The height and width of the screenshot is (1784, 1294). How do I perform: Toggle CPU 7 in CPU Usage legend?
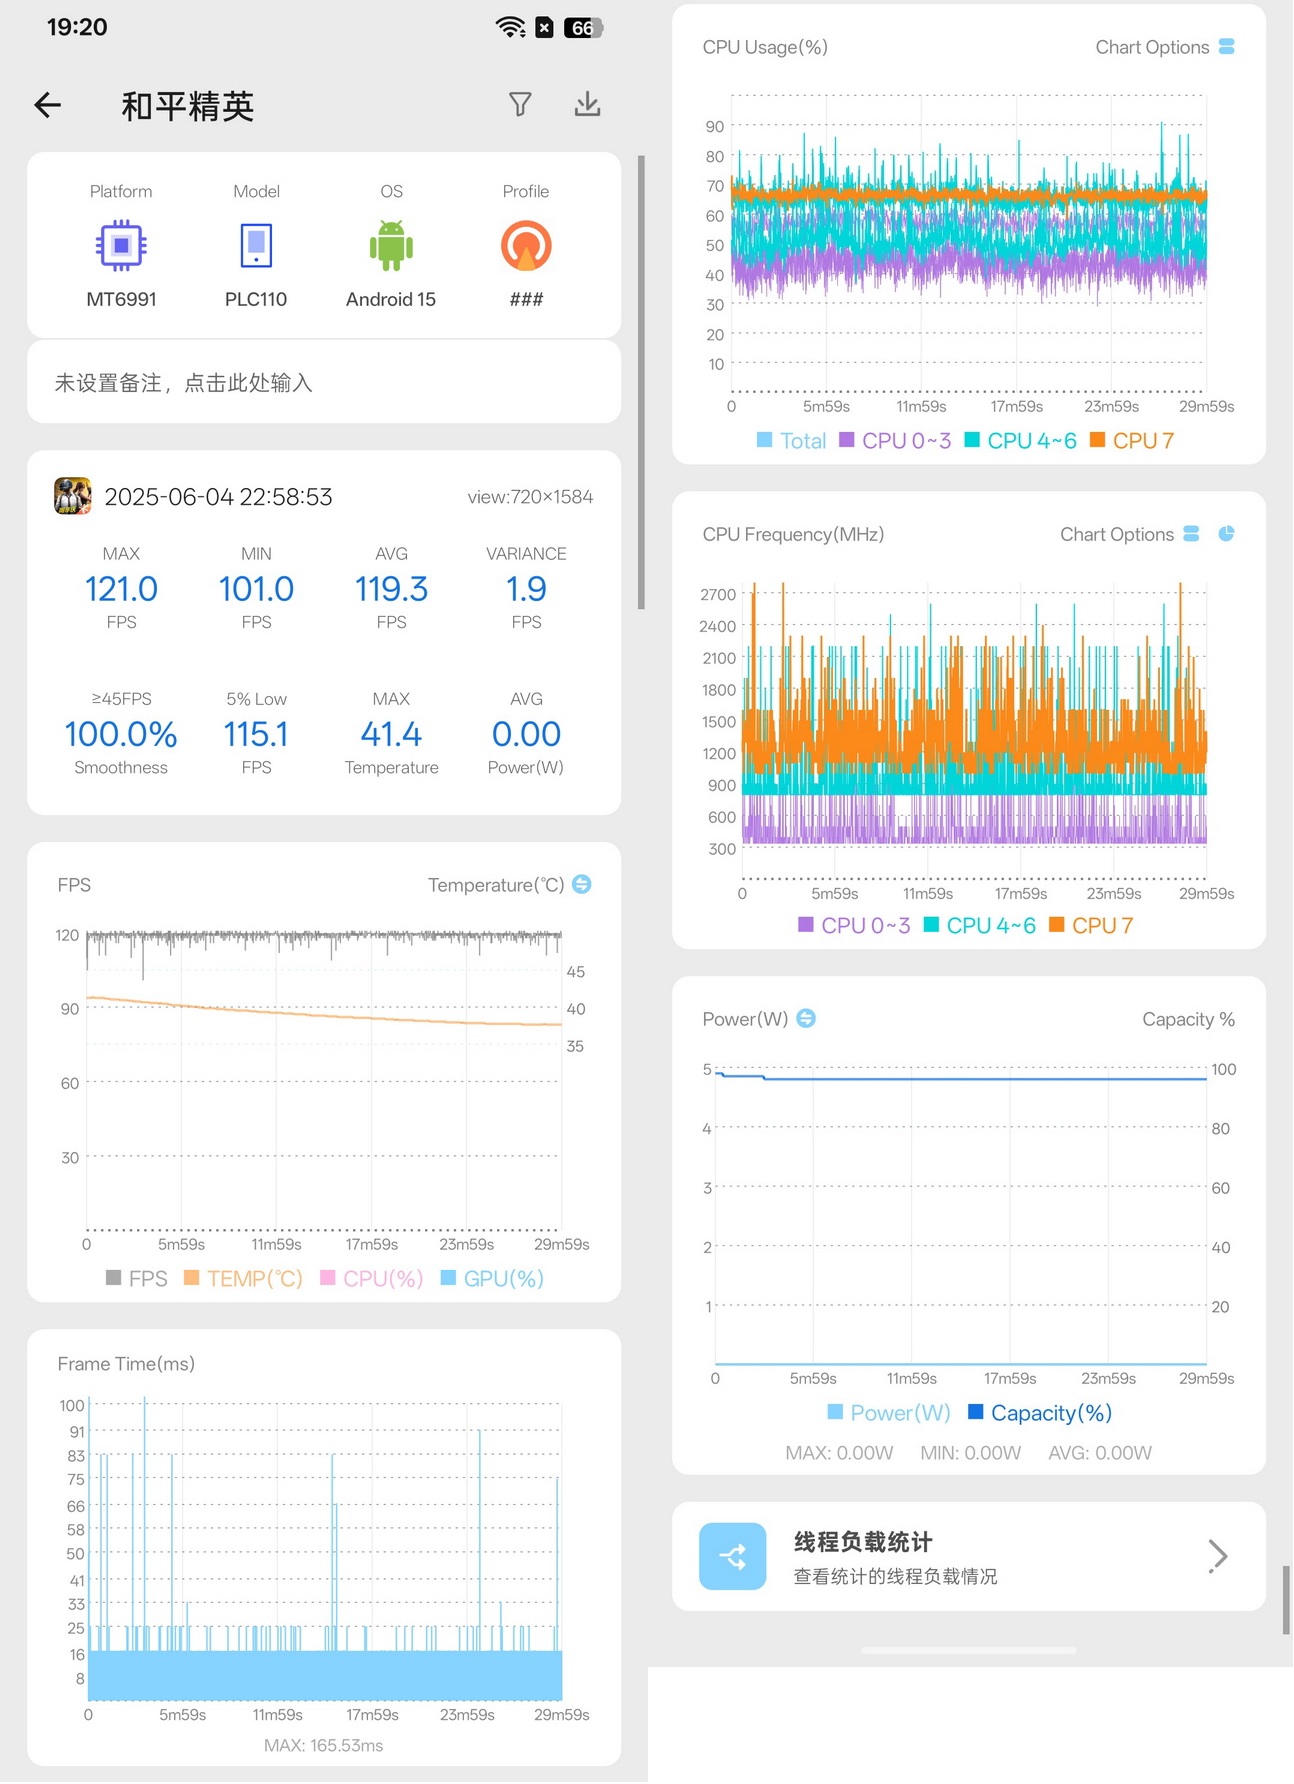pyautogui.click(x=1132, y=440)
